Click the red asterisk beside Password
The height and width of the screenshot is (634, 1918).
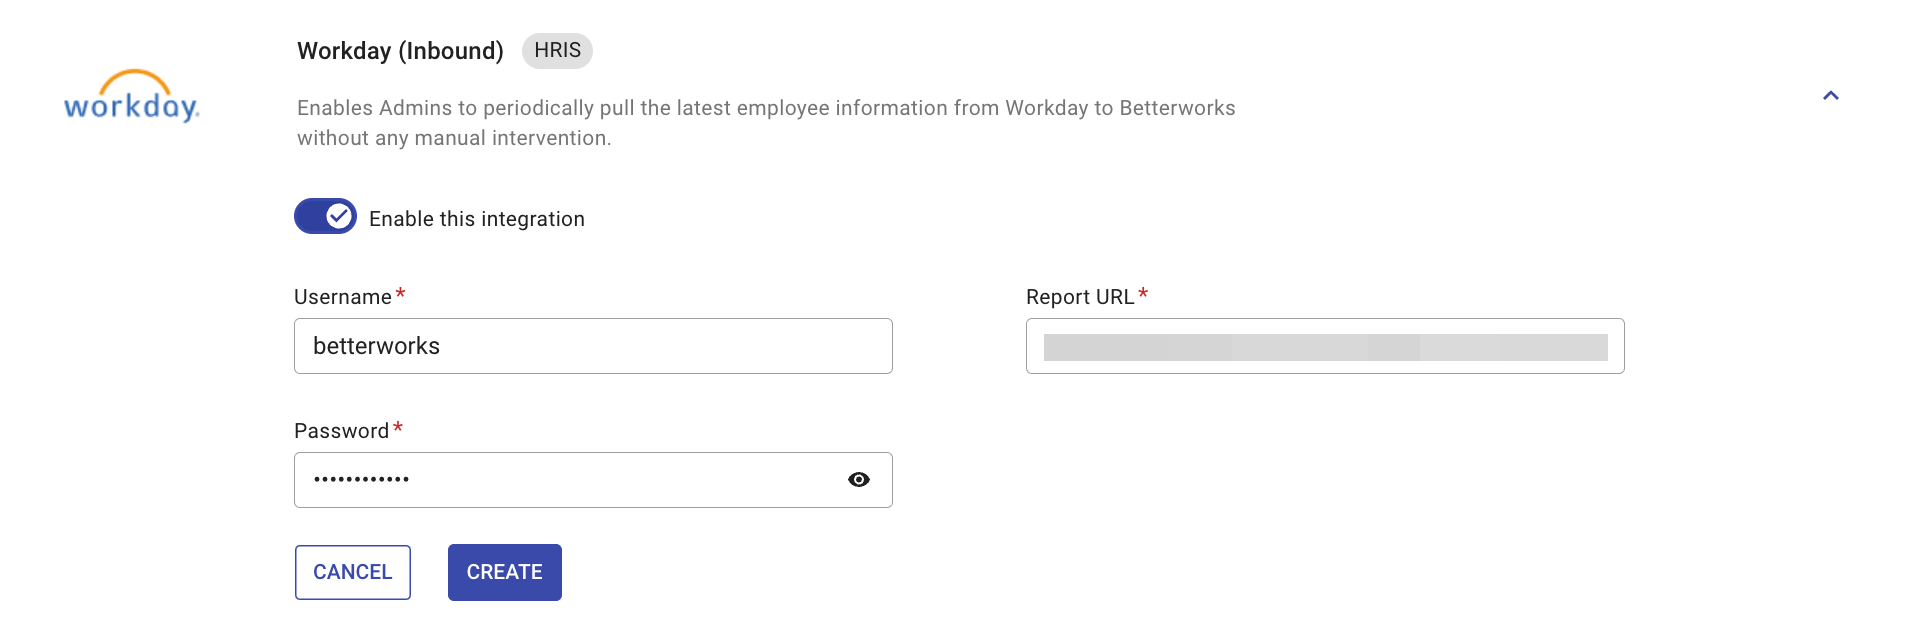[398, 428]
